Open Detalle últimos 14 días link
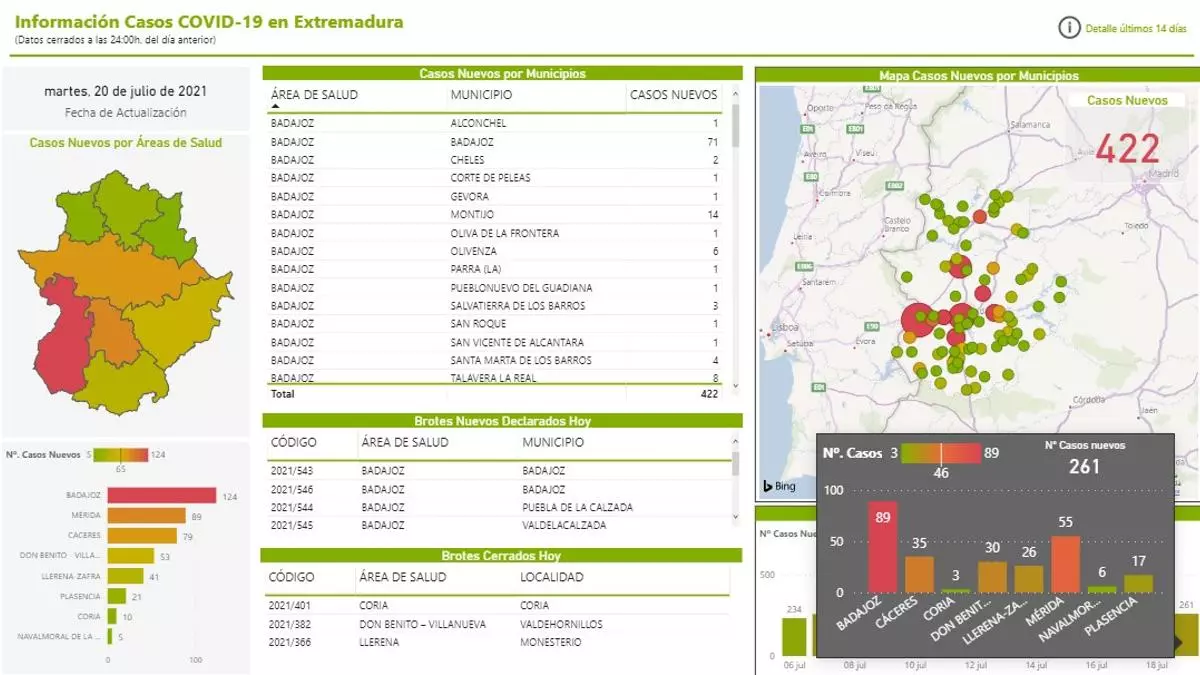The width and height of the screenshot is (1200, 675). click(x=1136, y=29)
